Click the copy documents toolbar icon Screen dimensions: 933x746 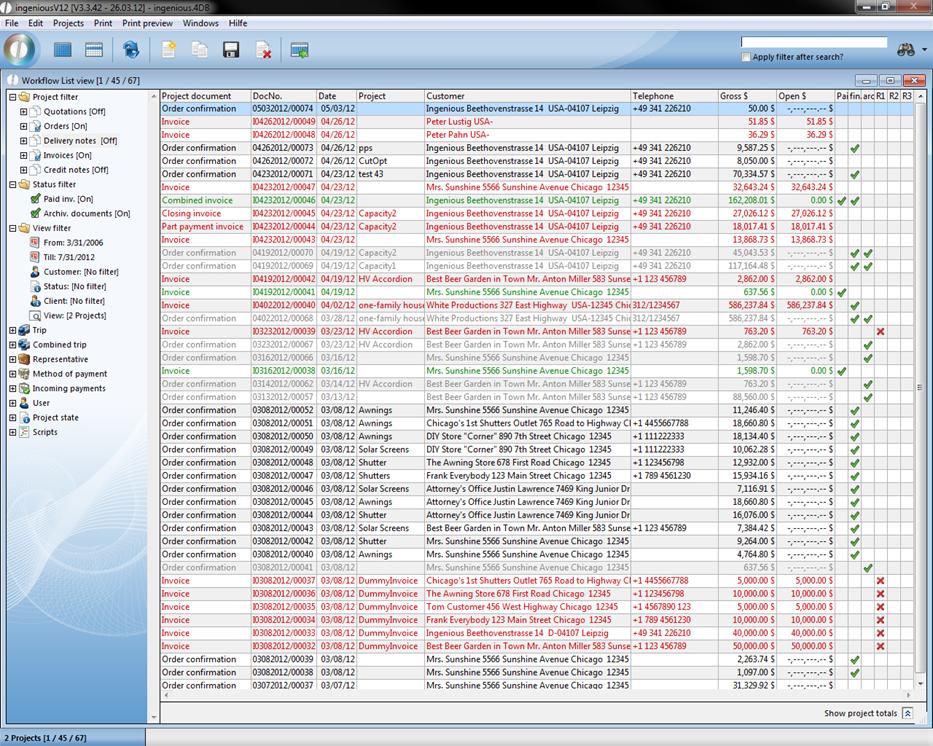[200, 50]
